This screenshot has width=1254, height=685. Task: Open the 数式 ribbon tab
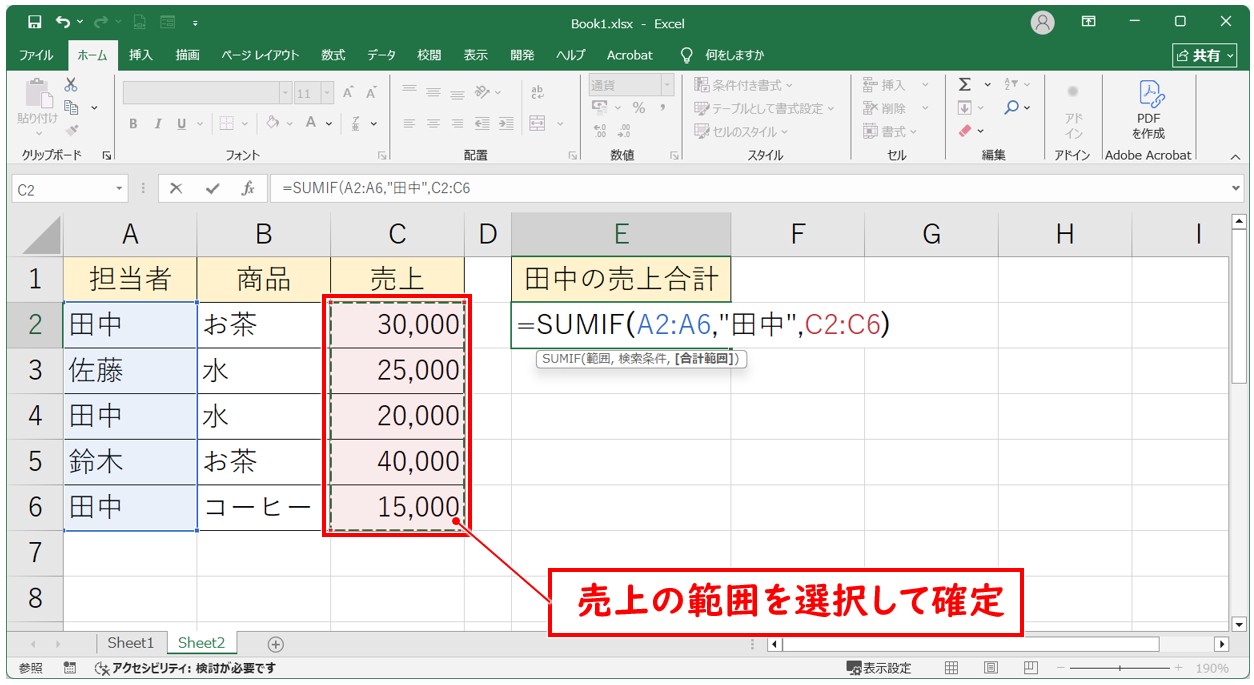coord(333,55)
